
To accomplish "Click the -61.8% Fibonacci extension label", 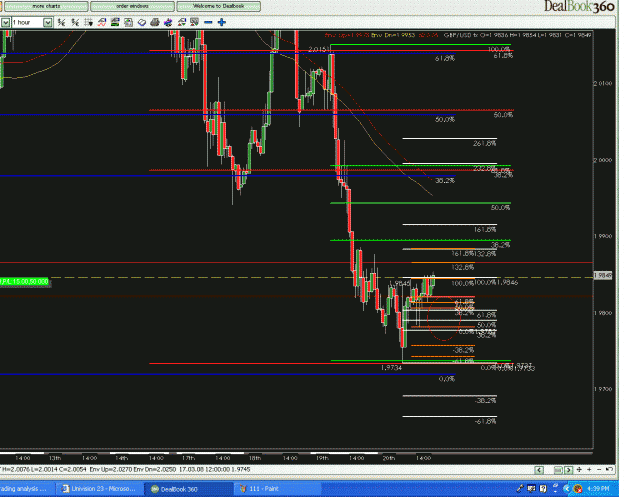I will (x=485, y=421).
